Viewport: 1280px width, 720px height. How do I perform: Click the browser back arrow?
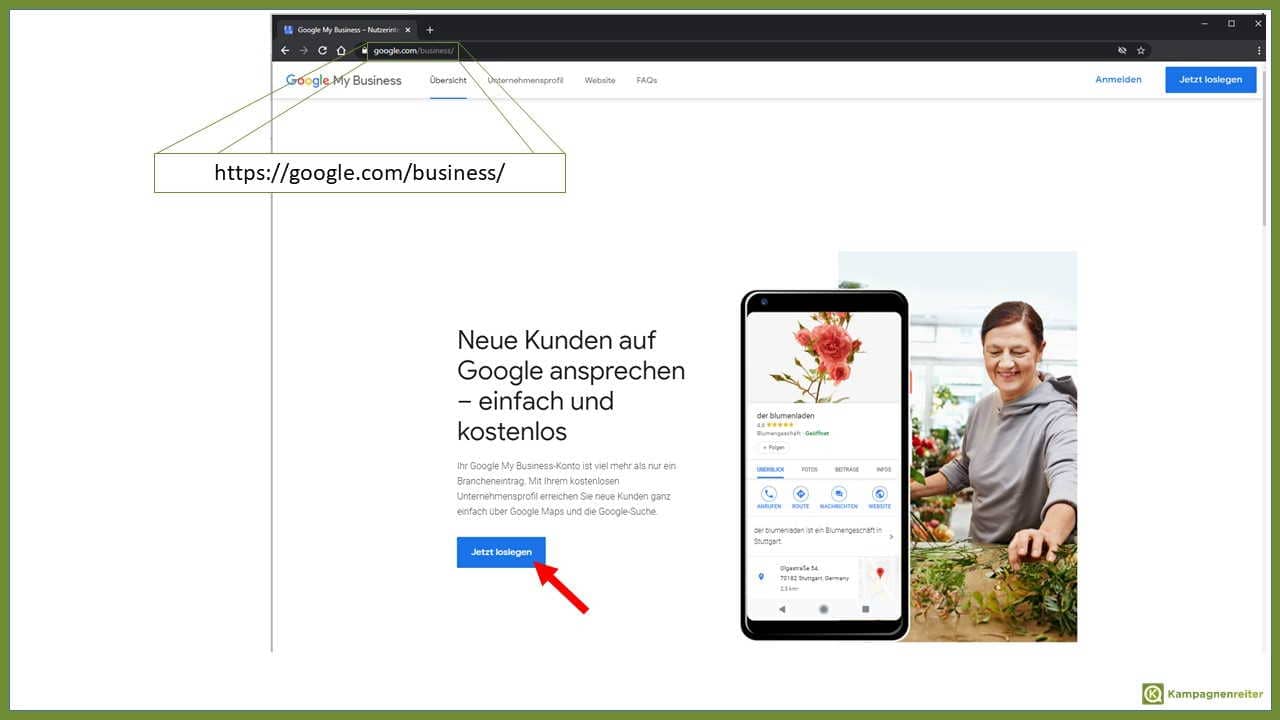(285, 50)
